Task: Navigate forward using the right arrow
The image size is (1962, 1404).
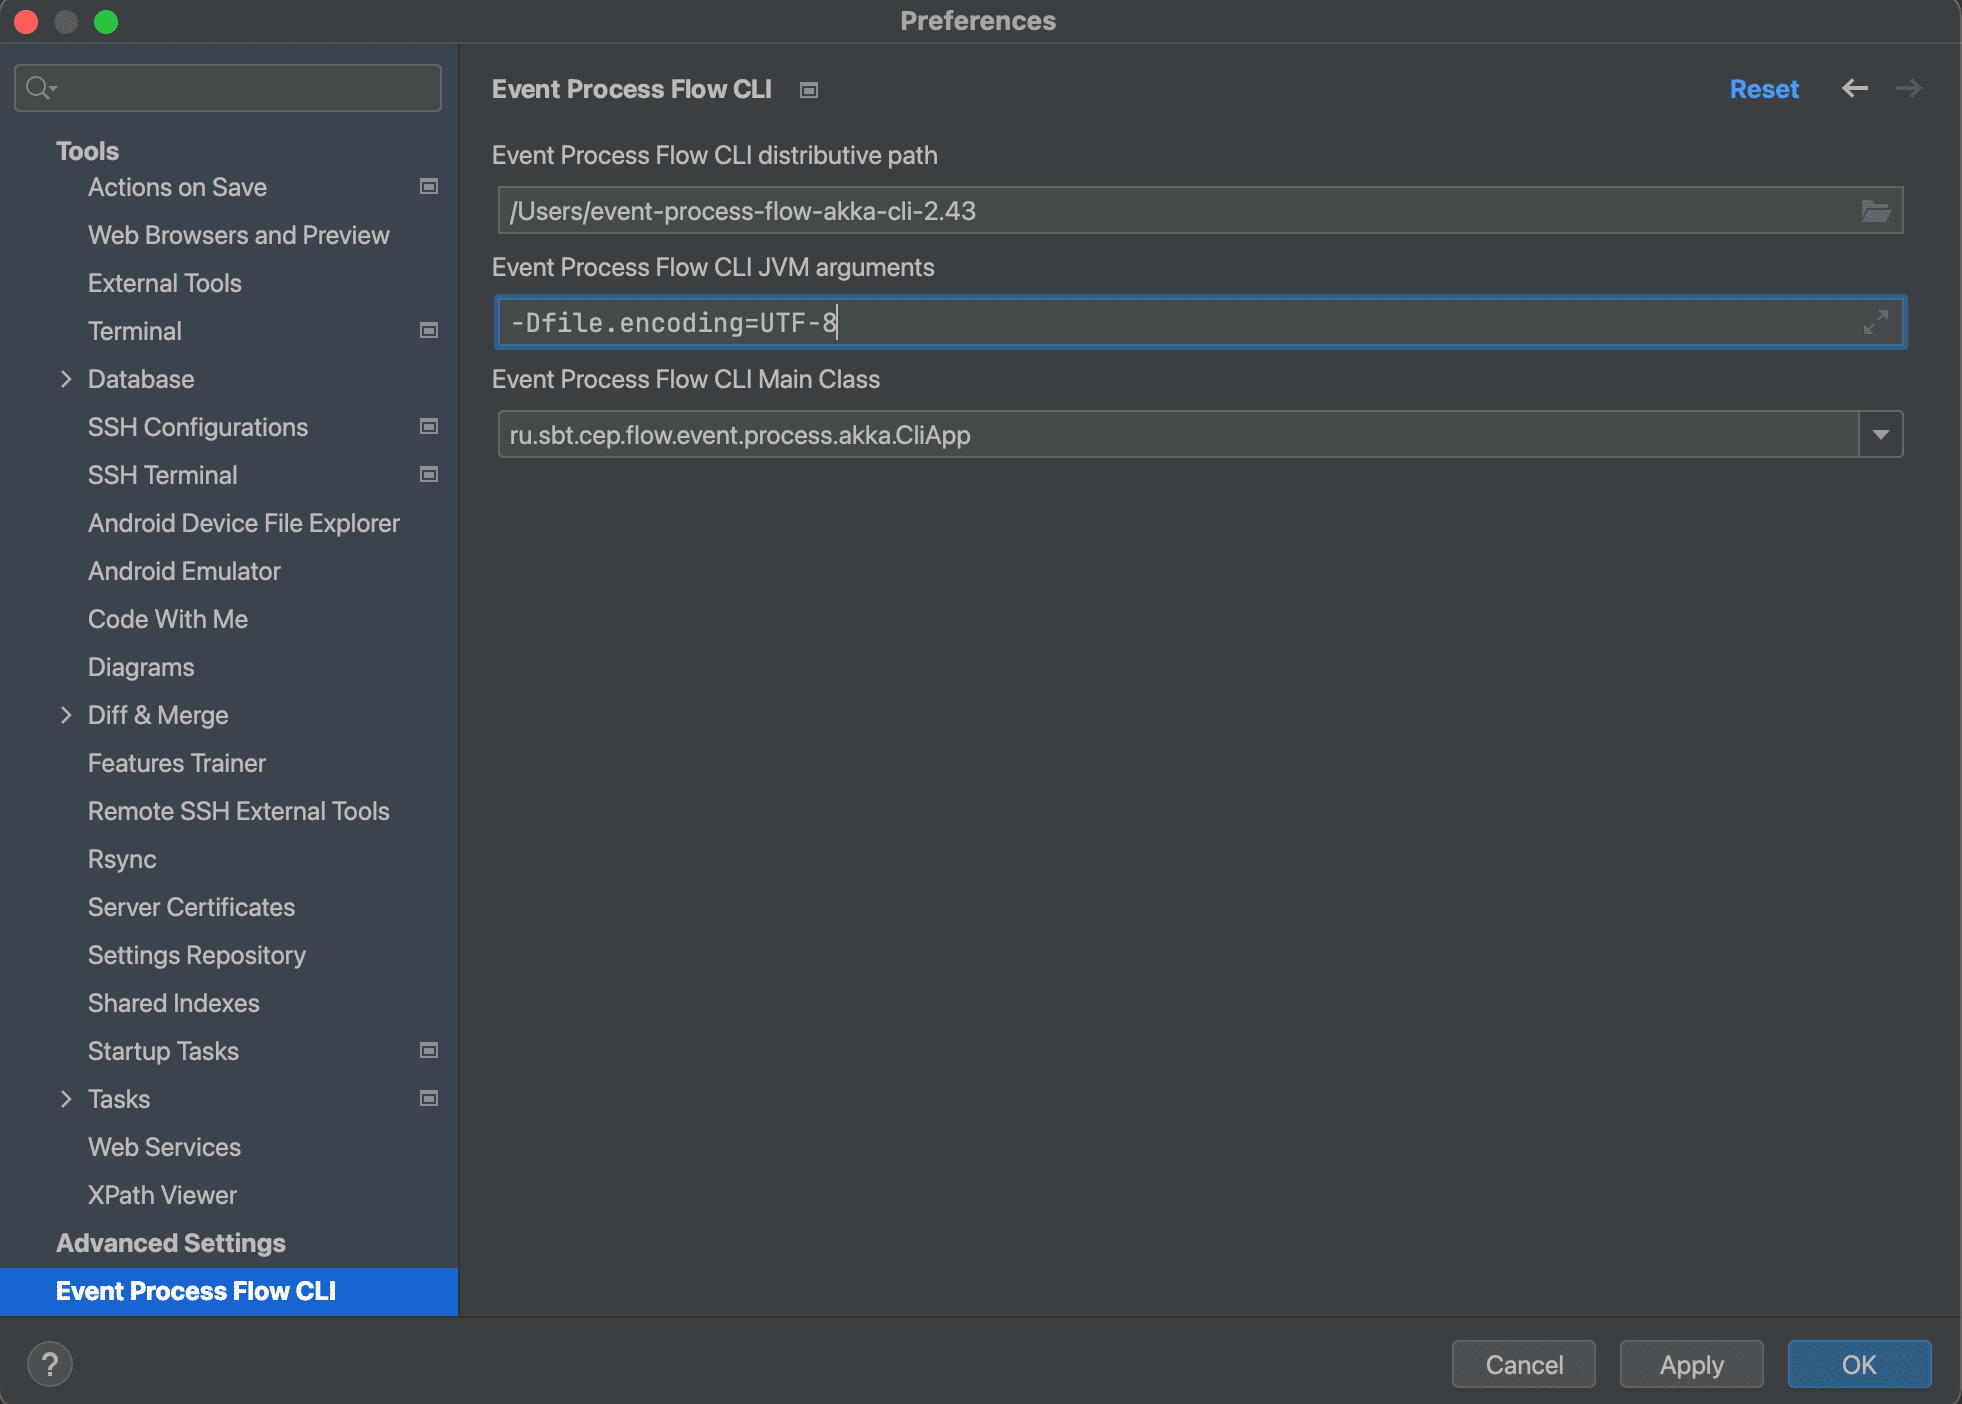Action: [x=1908, y=89]
